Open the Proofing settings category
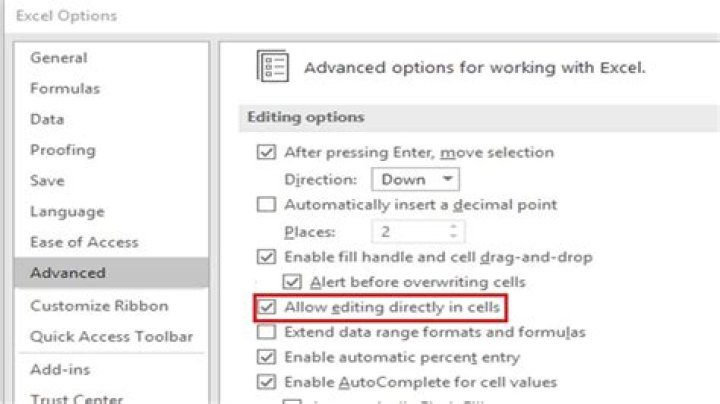 63,150
